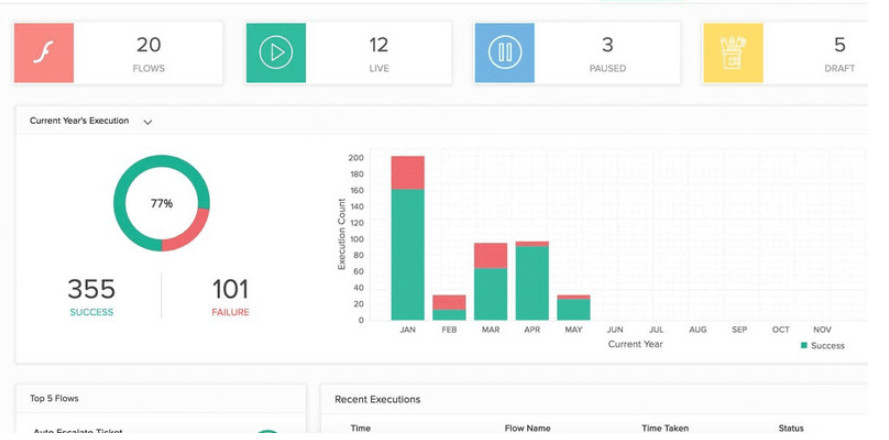Sort by the Time Taken column header
889x440 pixels.
pyautogui.click(x=664, y=428)
